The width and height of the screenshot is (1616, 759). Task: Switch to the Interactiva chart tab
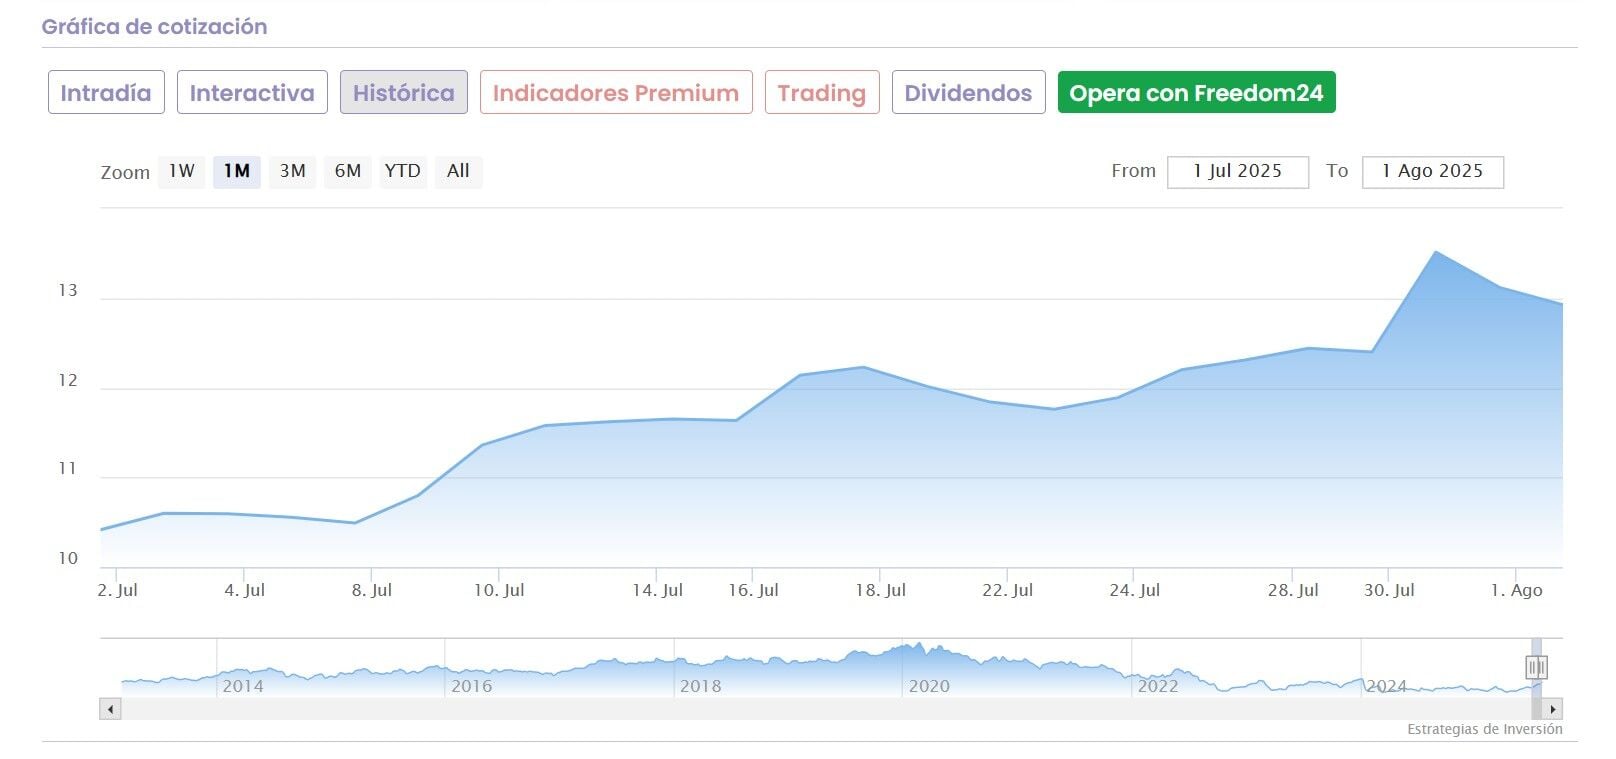click(252, 93)
